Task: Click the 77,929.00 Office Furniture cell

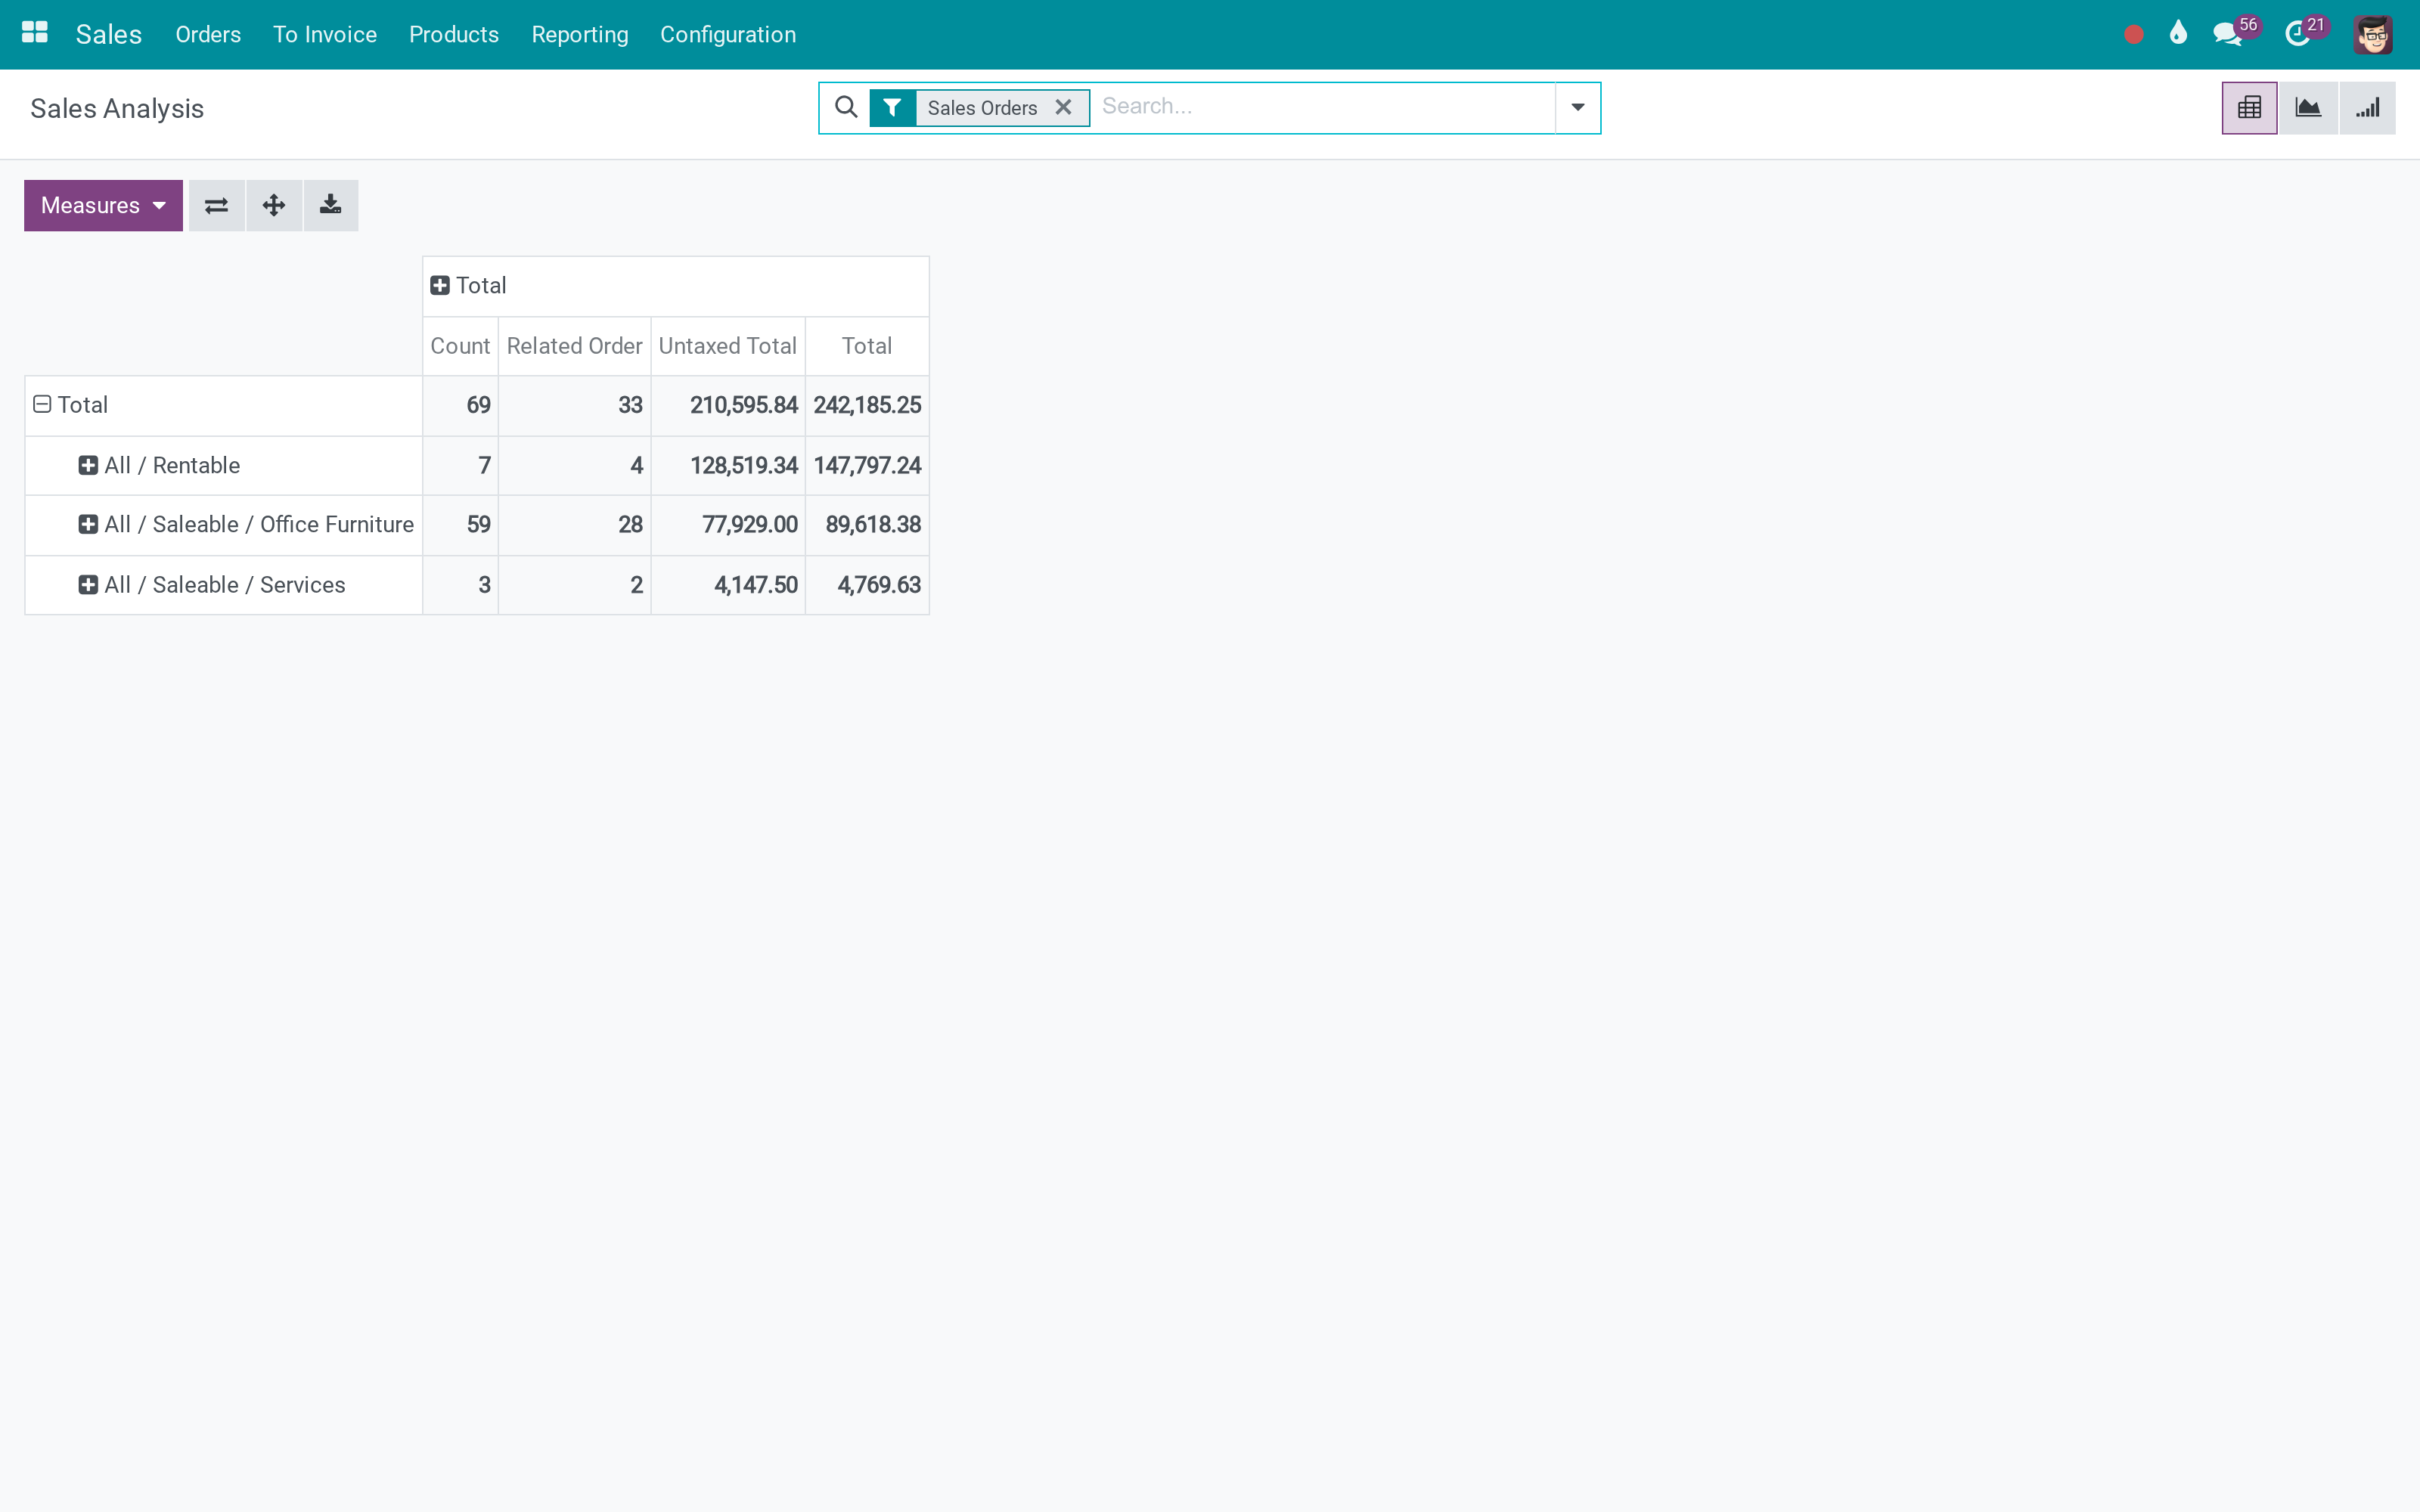Action: [728, 524]
